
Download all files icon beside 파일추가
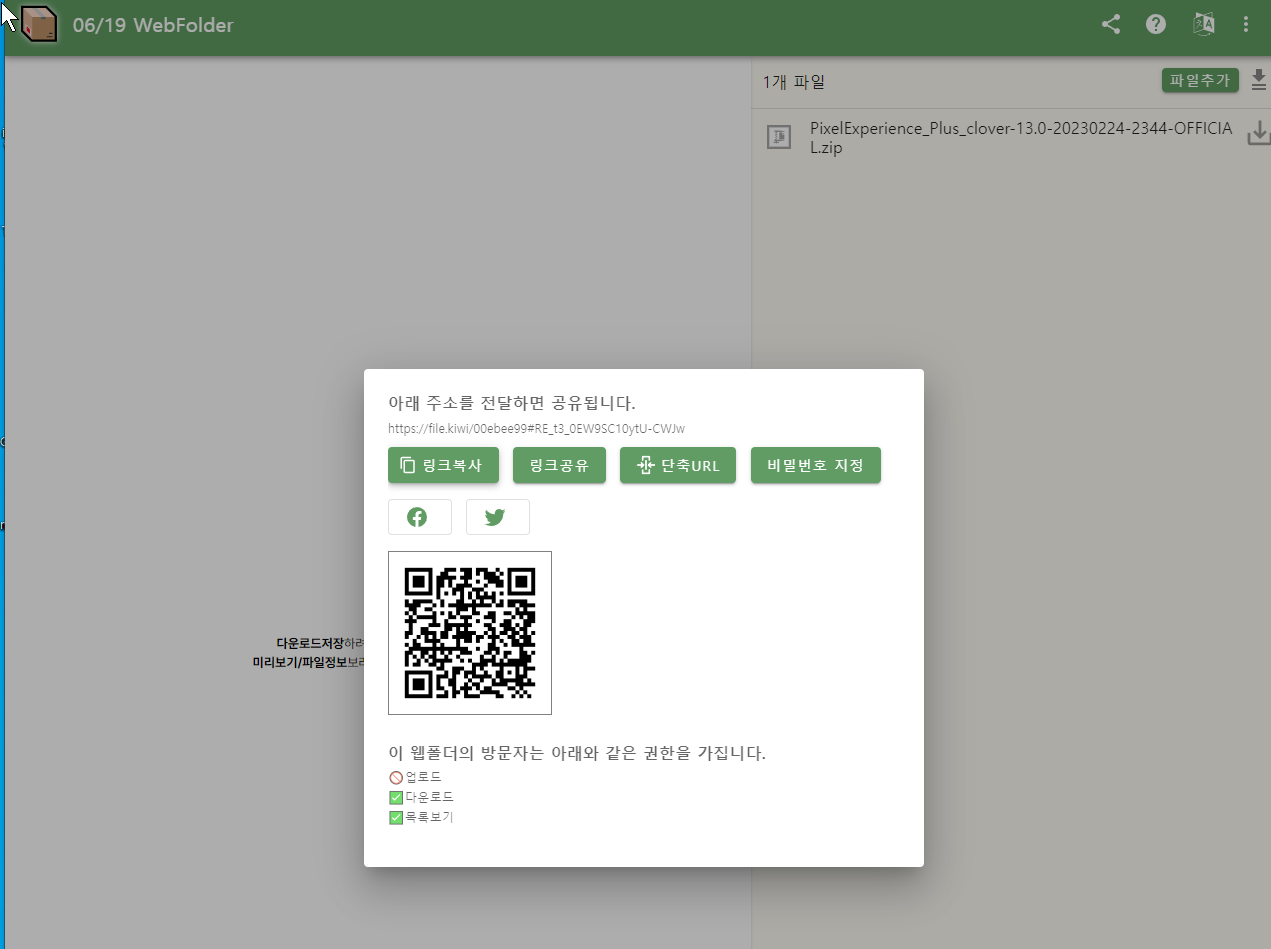tap(1259, 81)
